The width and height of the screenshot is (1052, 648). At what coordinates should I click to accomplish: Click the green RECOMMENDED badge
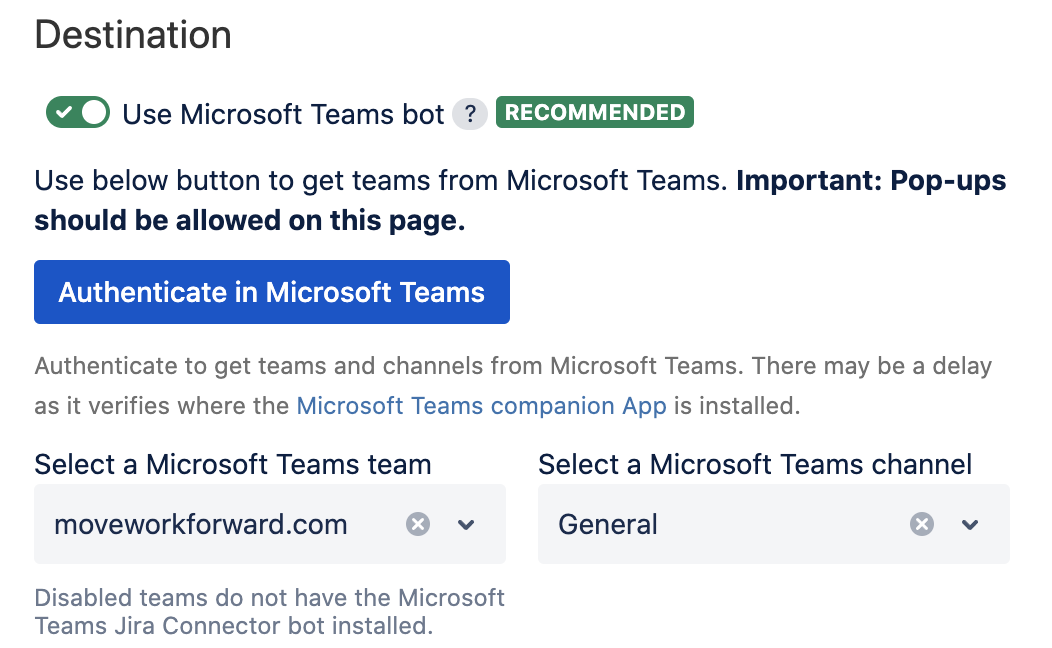tap(594, 113)
